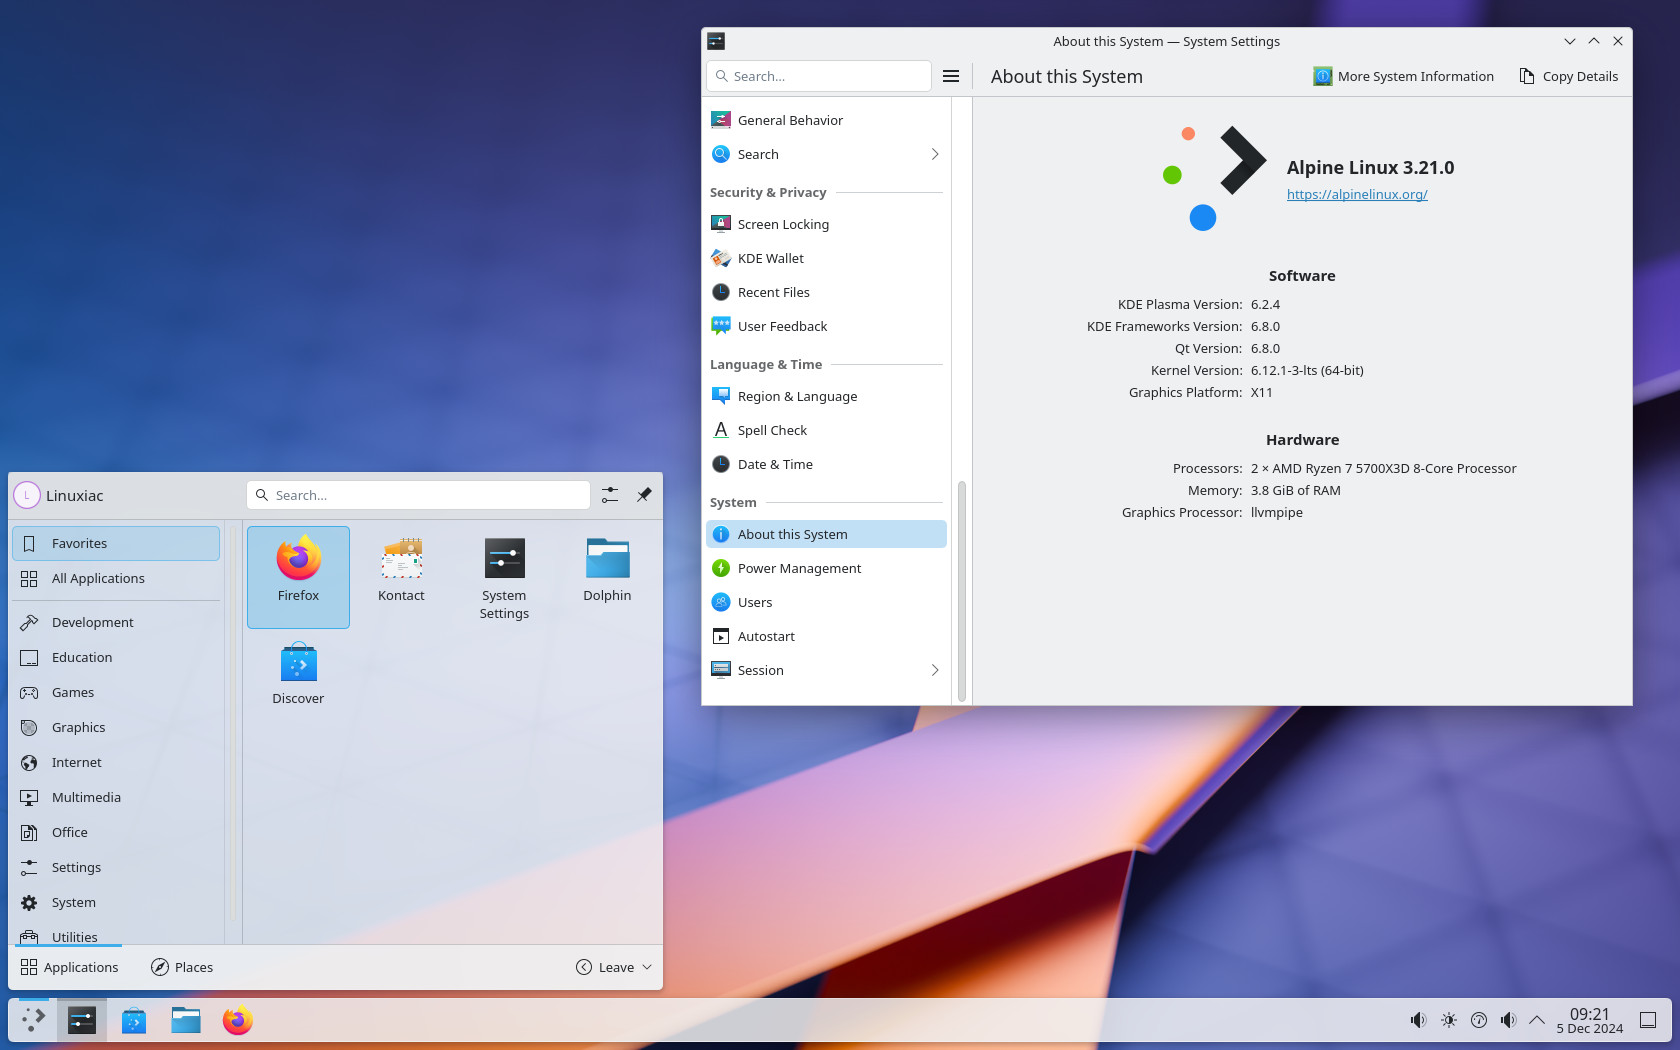
Task: Open Autostart settings
Action: point(826,636)
